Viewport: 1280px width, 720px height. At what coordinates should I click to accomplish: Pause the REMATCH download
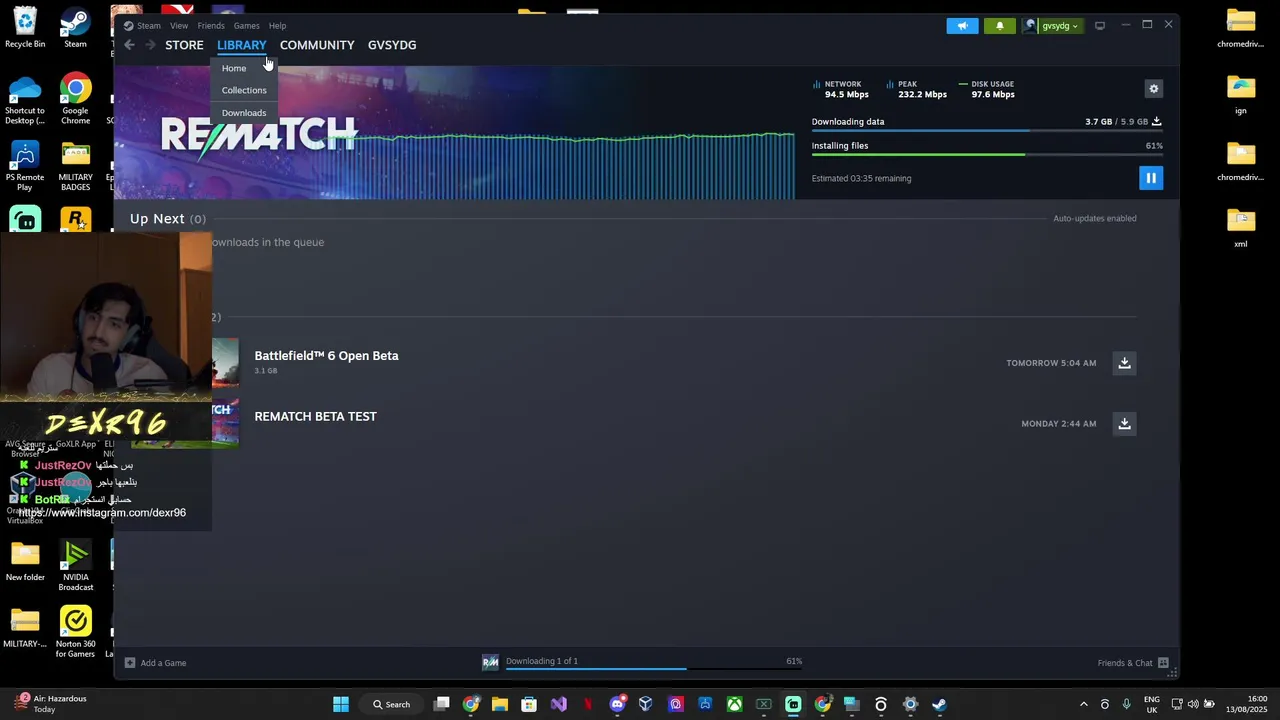click(1151, 178)
